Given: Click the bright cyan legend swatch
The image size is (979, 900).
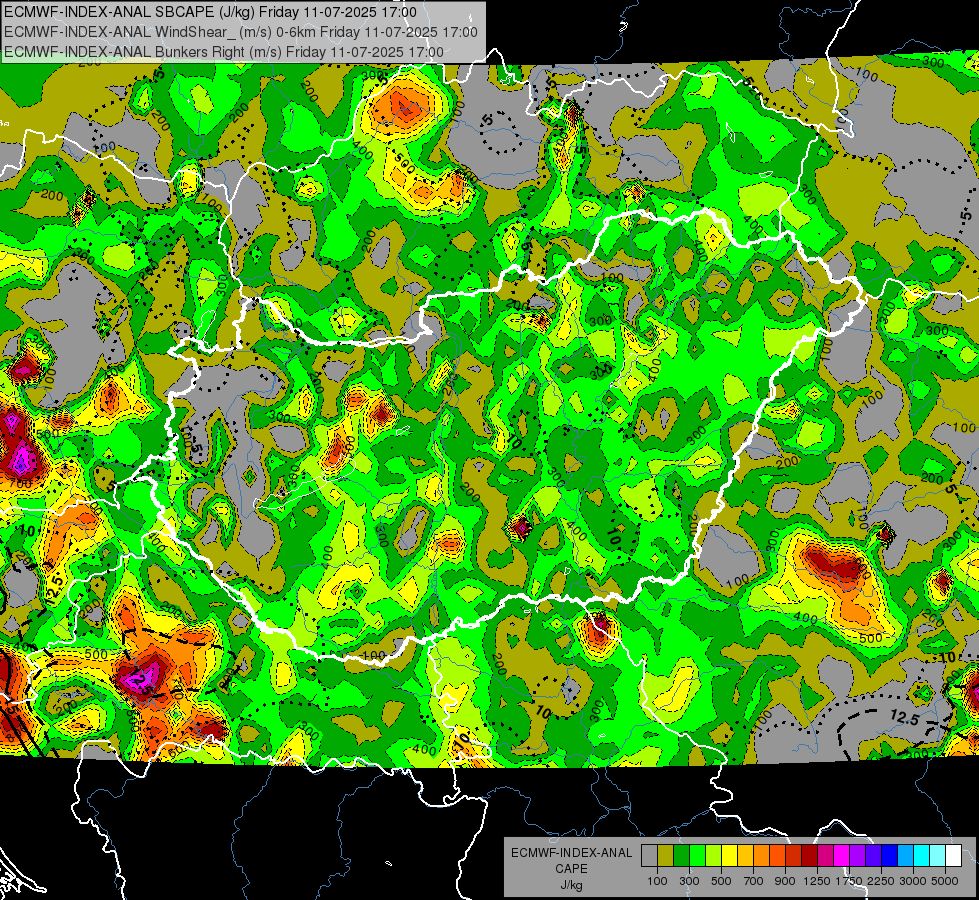Looking at the screenshot, I should pos(922,855).
